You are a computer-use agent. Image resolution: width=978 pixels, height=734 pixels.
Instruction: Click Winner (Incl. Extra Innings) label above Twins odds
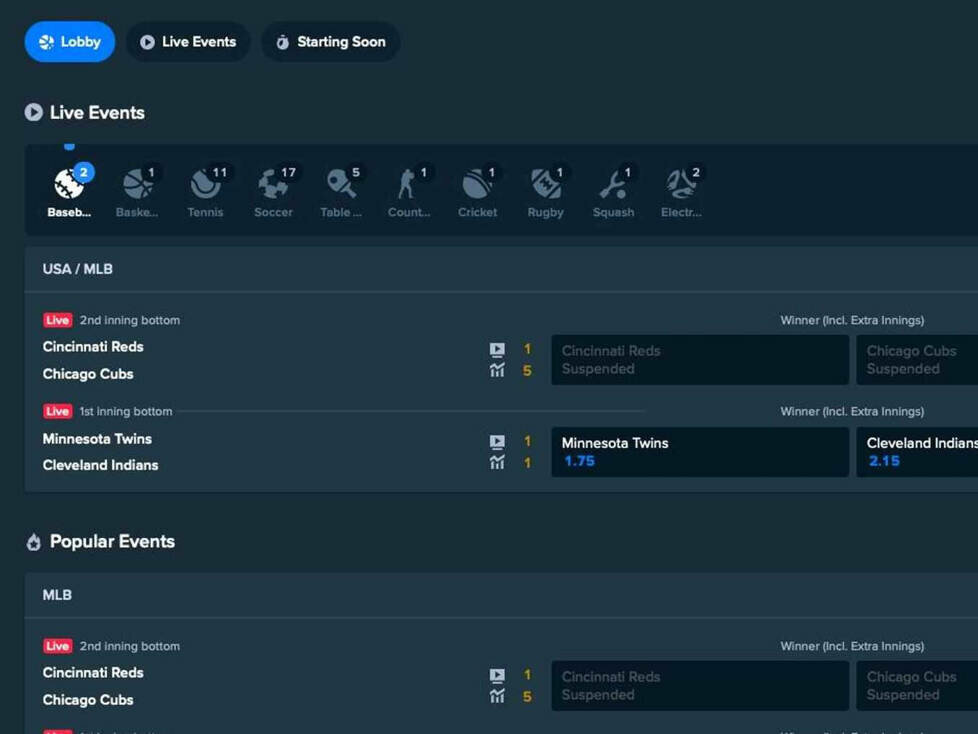pos(852,412)
